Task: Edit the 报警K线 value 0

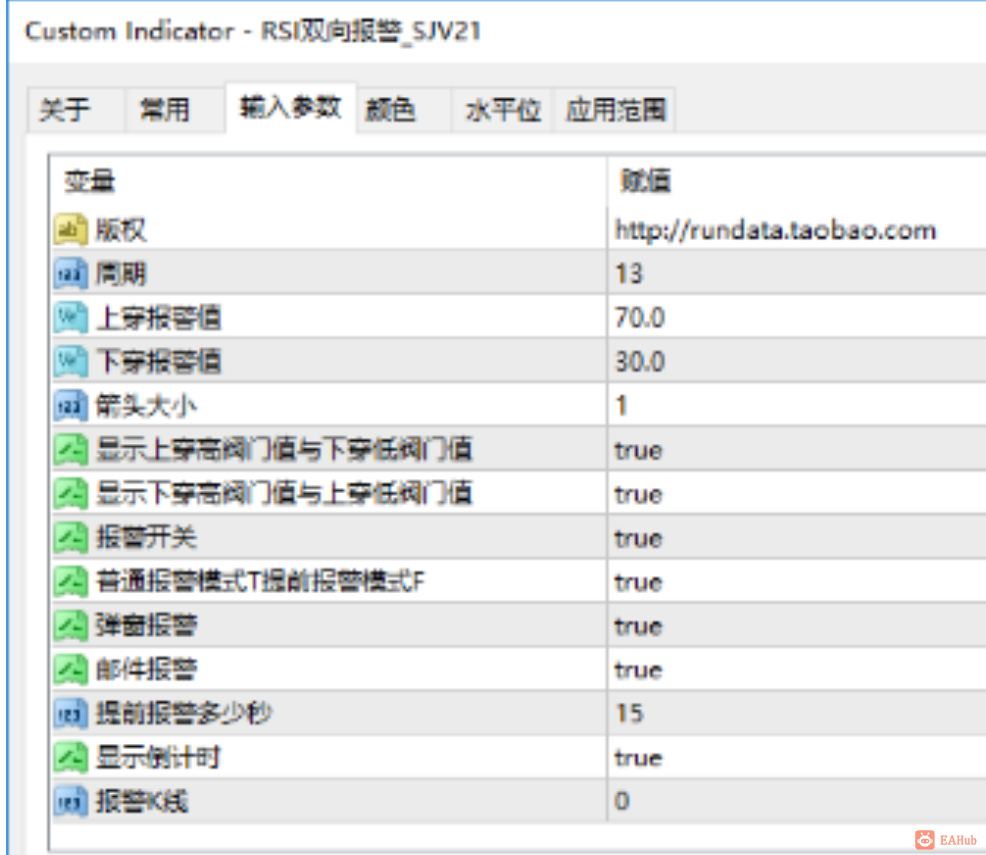Action: [x=622, y=802]
